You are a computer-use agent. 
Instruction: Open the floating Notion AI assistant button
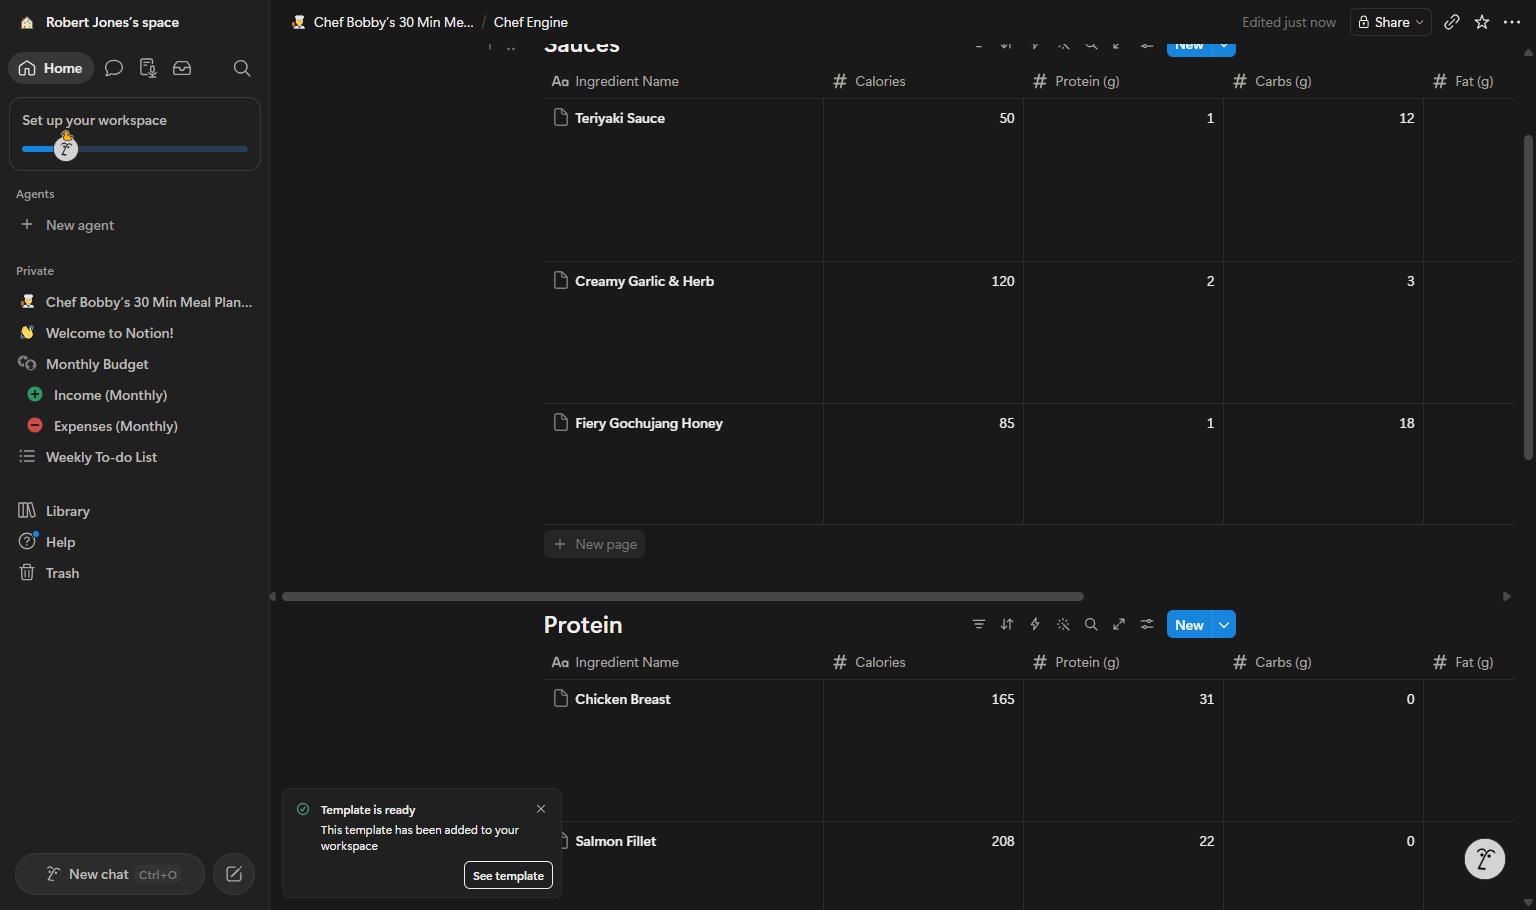coord(1485,859)
